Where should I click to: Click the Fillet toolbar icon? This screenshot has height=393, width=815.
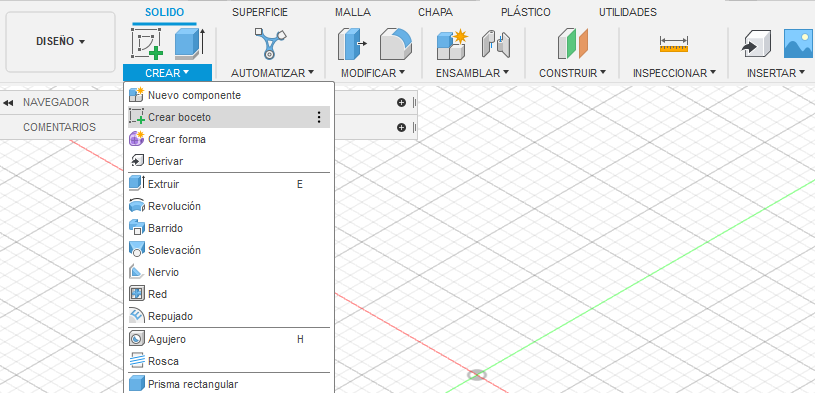coord(396,44)
